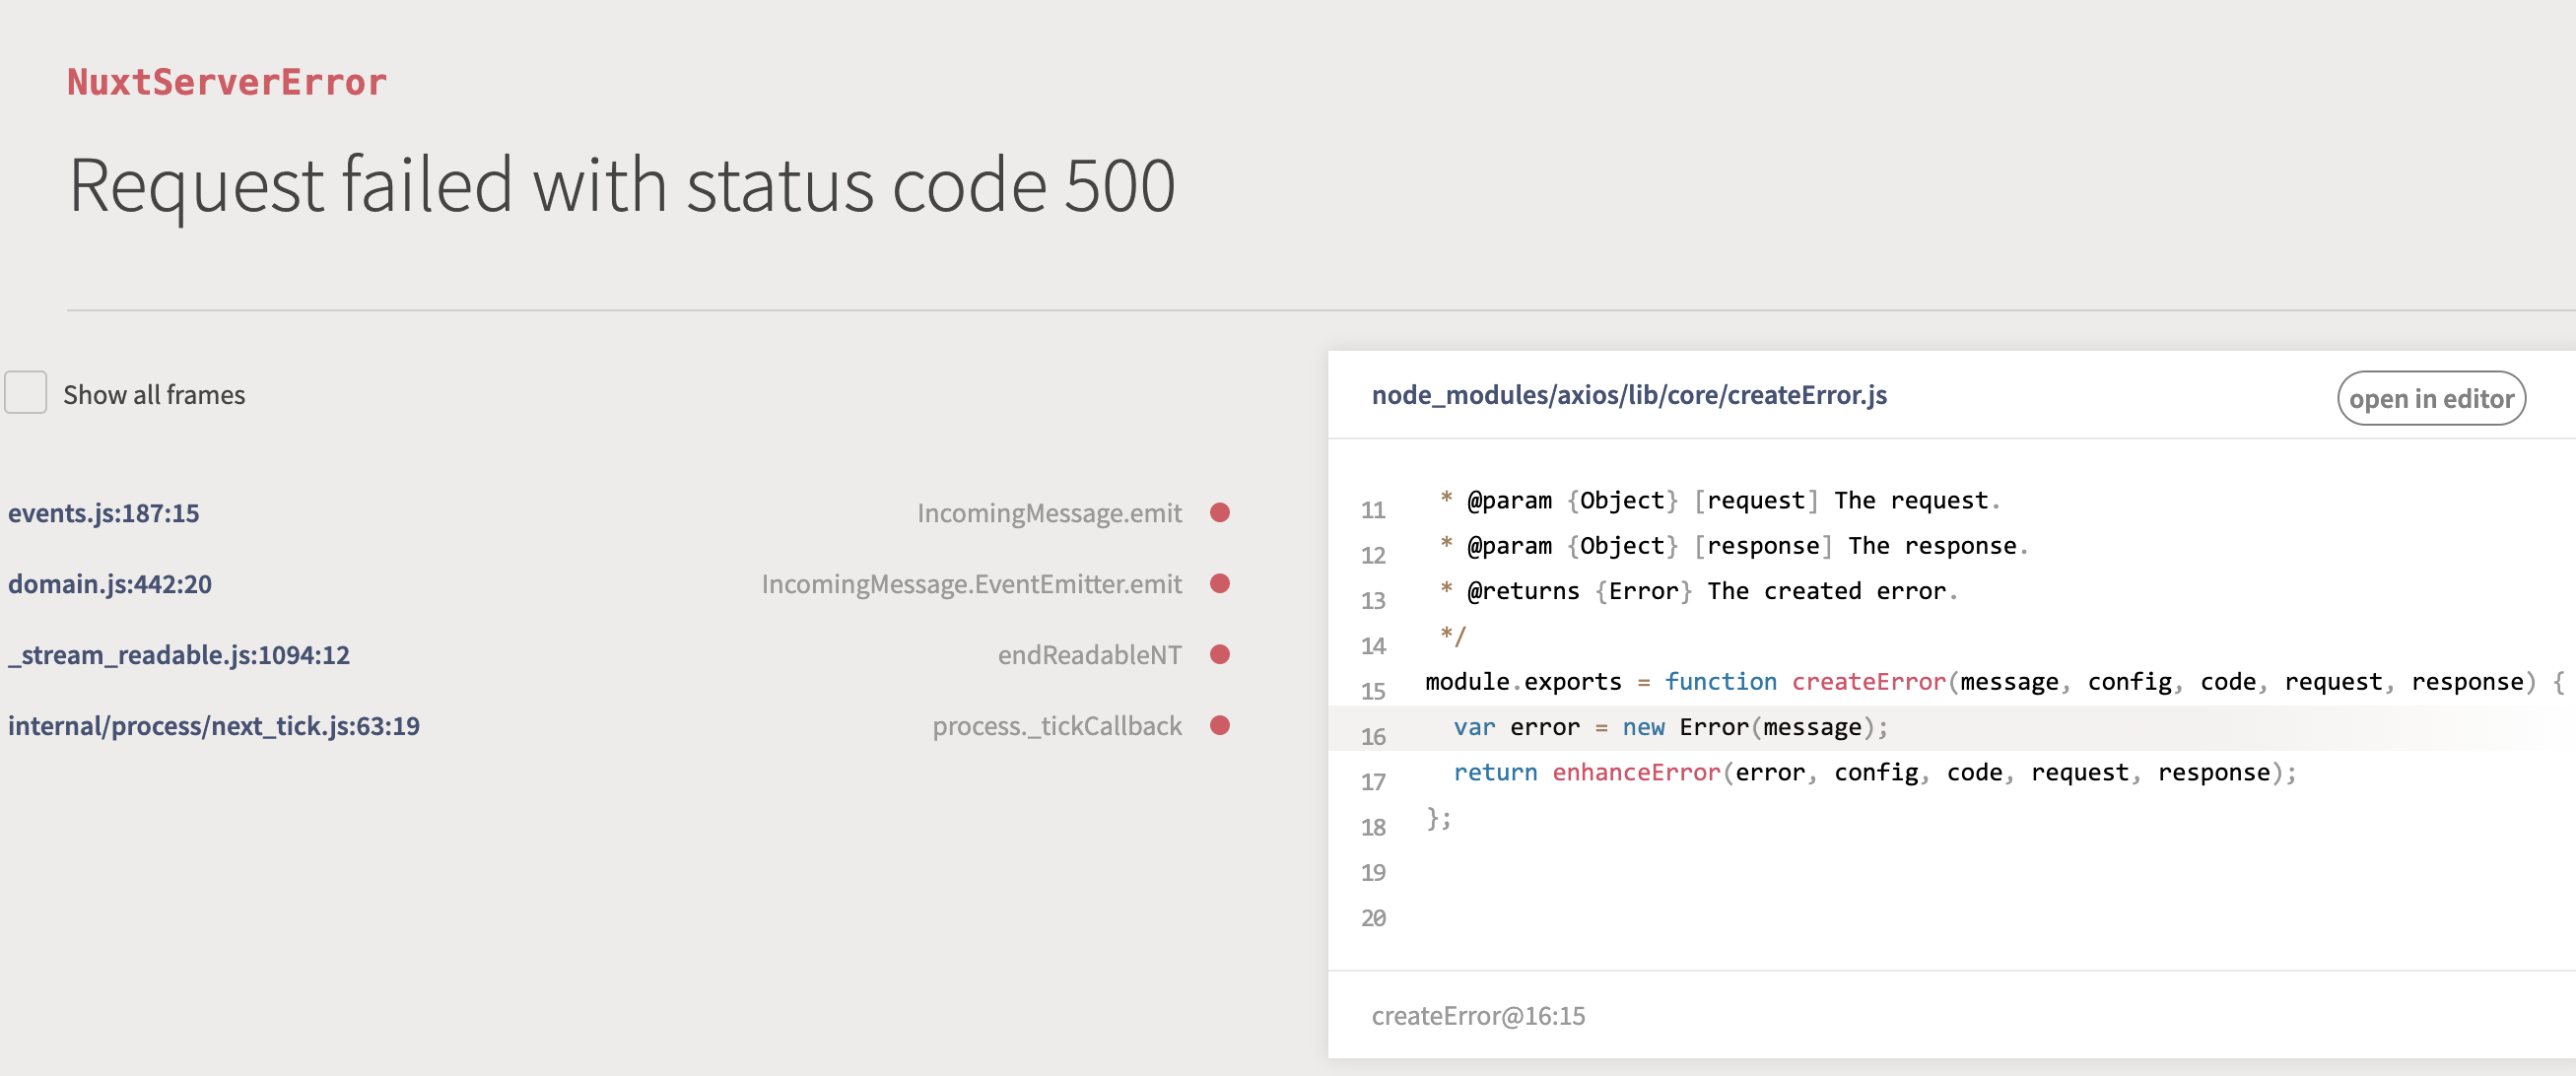Toggle the Show all frames checkbox
Image resolution: width=2576 pixels, height=1076 pixels.
coord(26,393)
